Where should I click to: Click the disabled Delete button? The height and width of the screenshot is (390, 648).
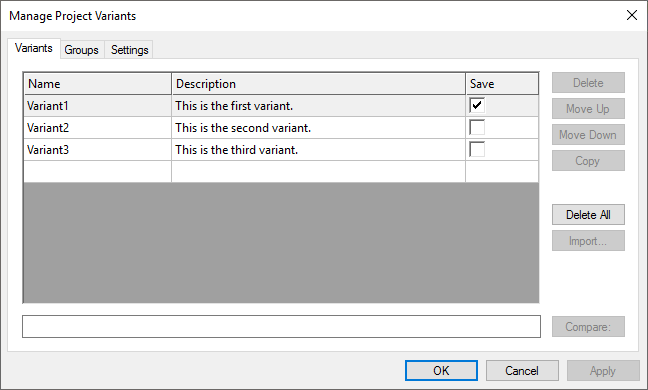588,83
